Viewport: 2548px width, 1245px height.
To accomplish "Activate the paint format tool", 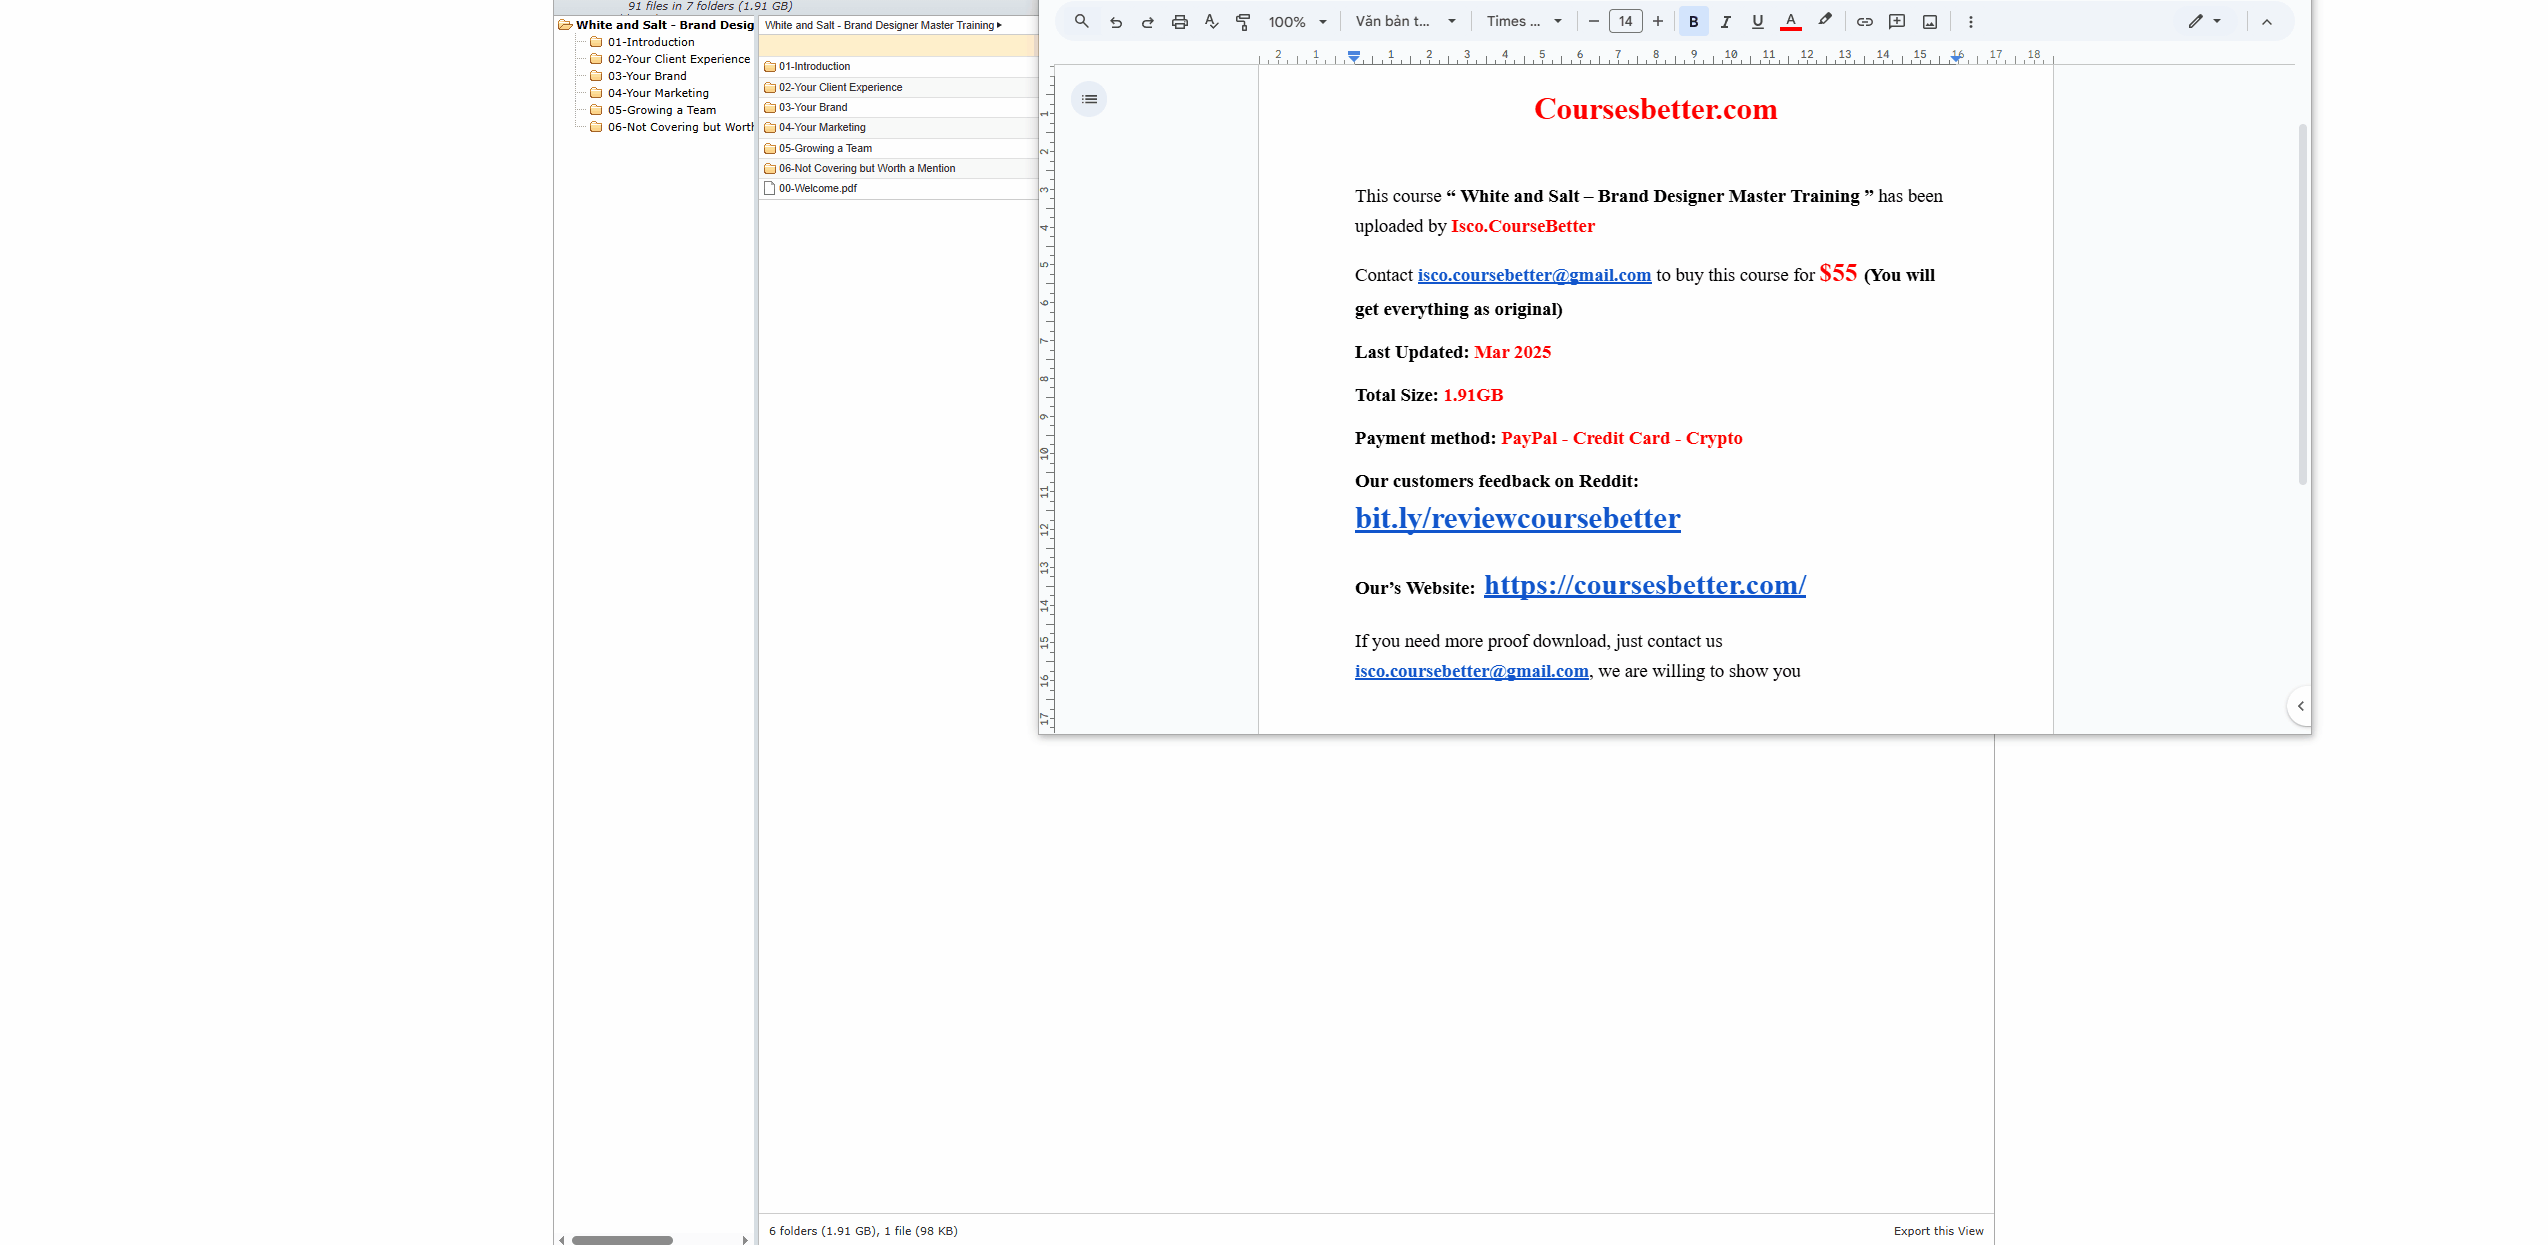I will point(1243,21).
